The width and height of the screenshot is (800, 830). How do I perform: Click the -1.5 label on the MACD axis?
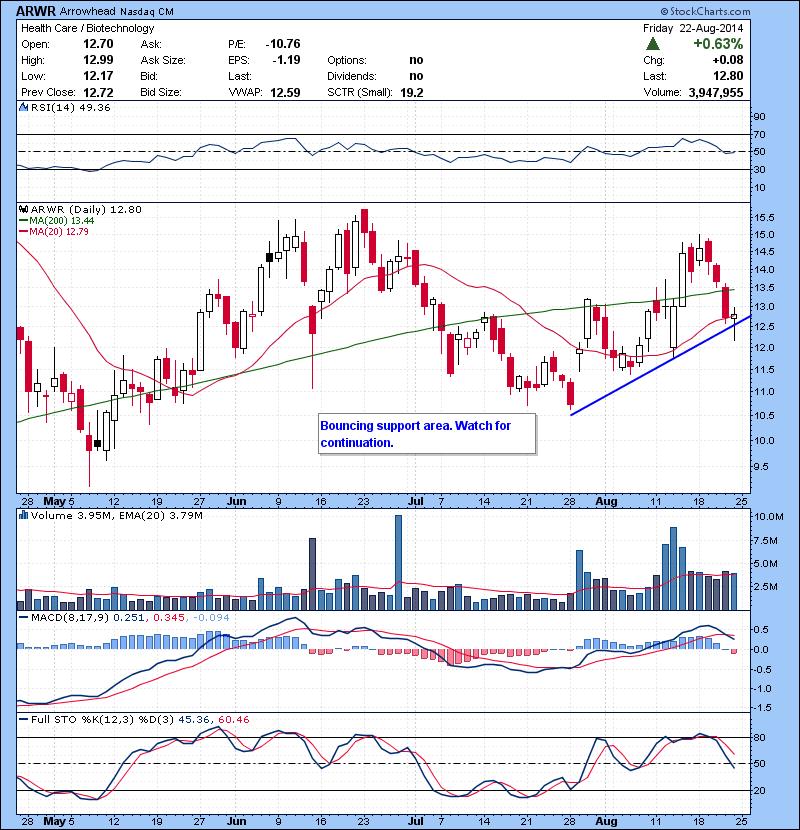point(762,708)
